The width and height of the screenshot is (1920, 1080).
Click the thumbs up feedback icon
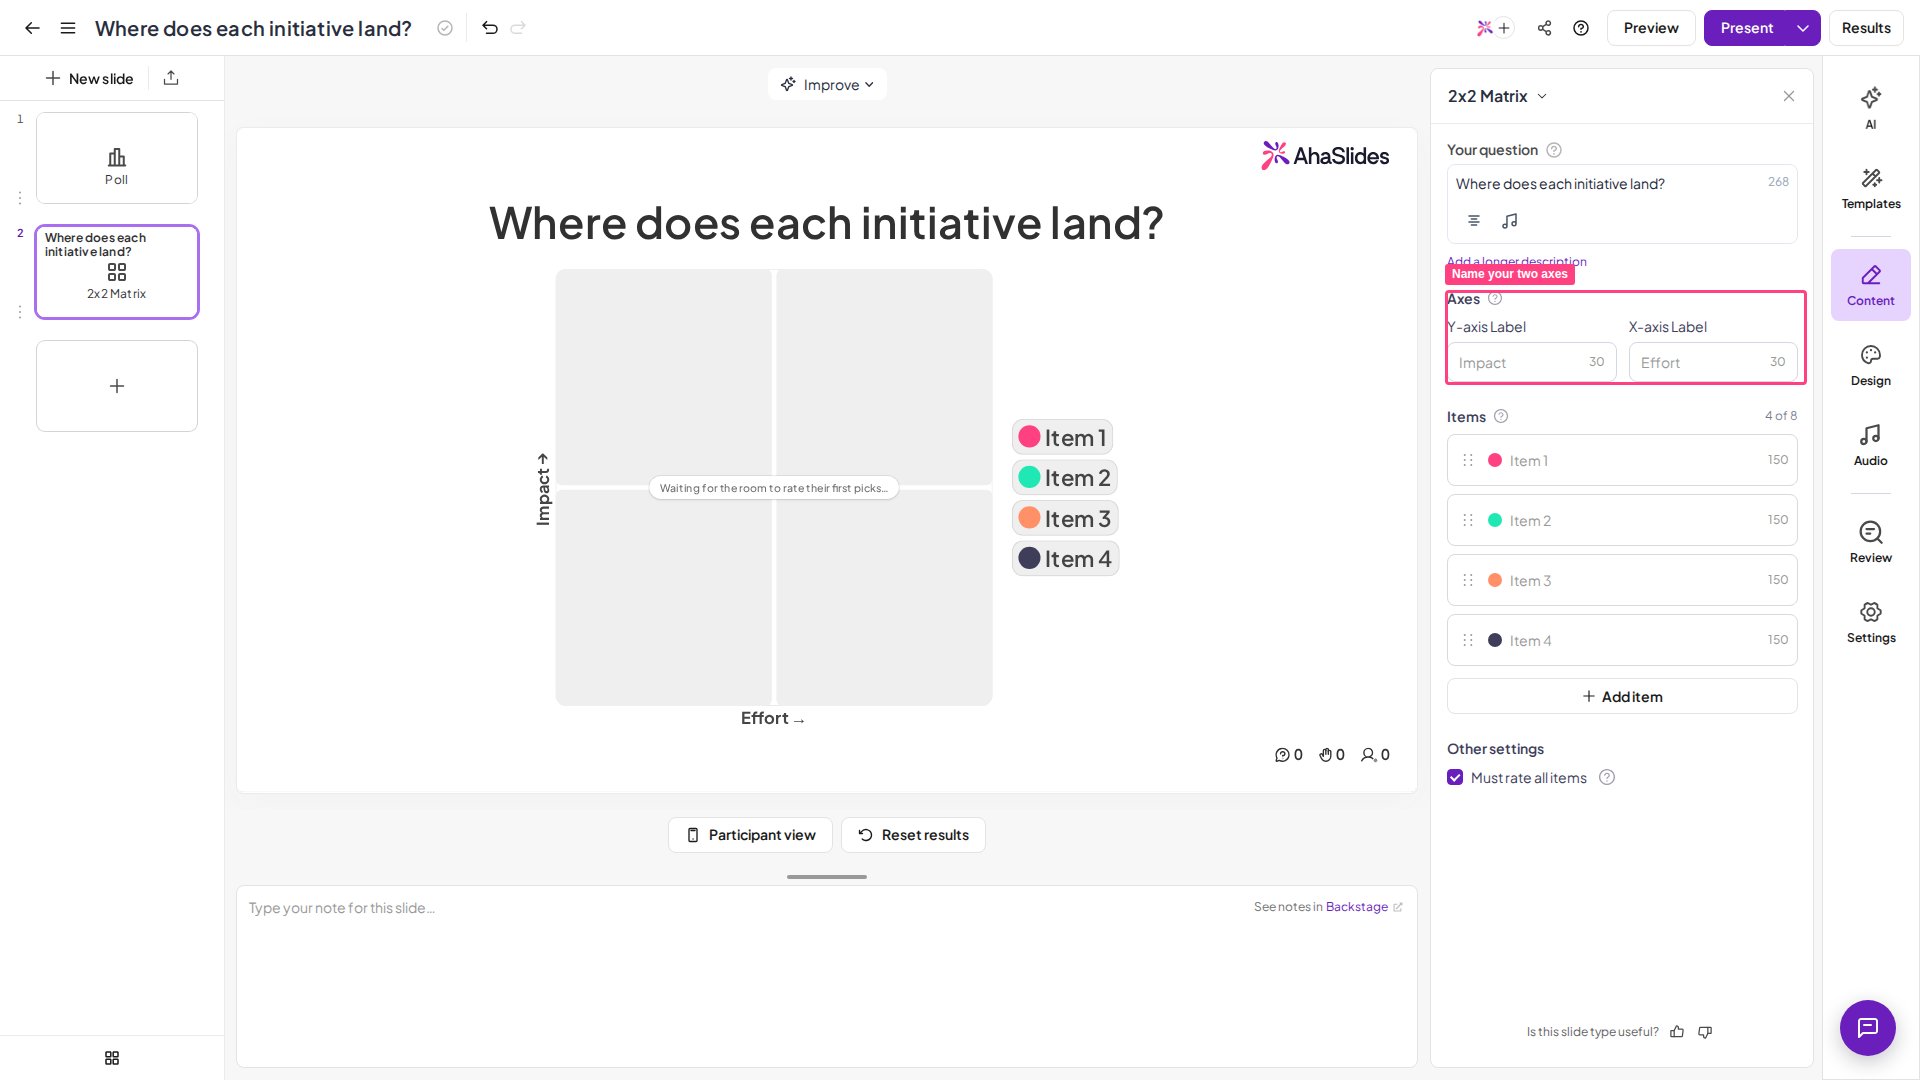(1677, 1032)
